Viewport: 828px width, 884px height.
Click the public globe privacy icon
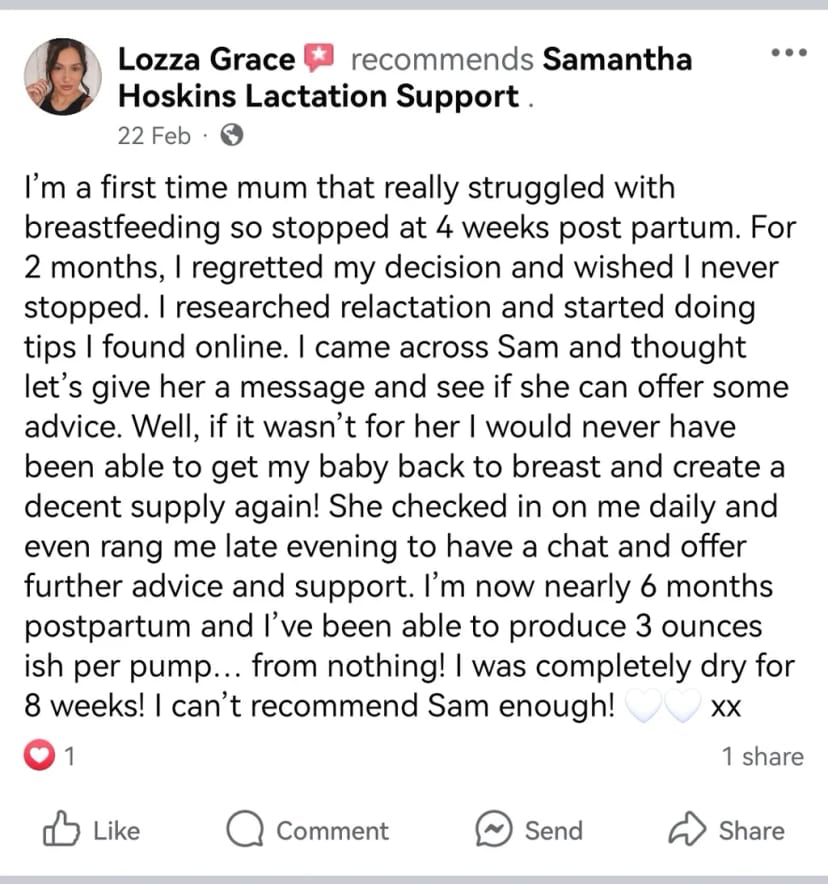(x=232, y=135)
